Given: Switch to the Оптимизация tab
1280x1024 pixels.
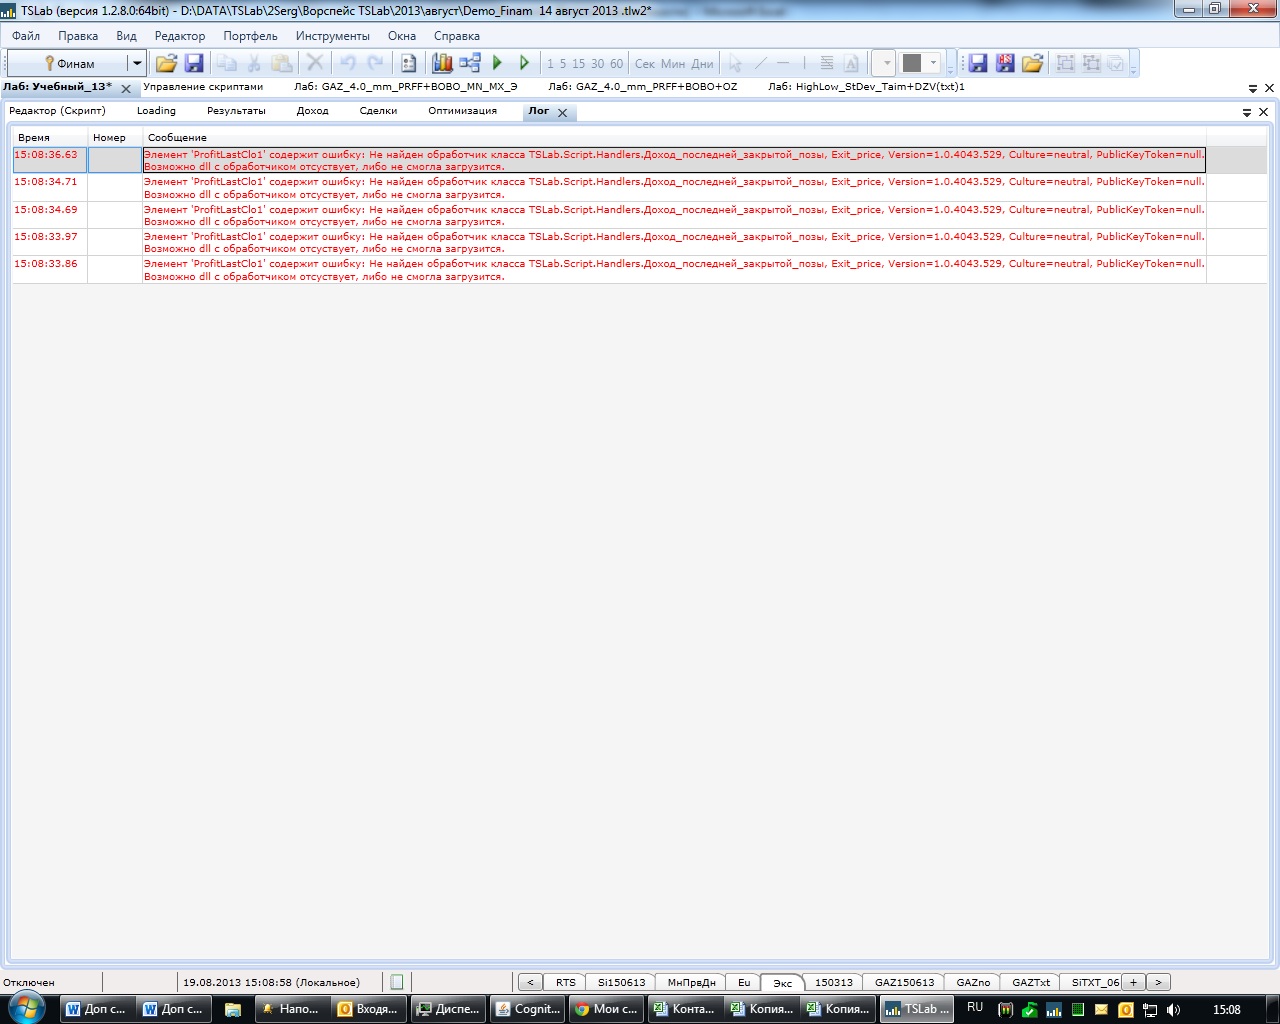Looking at the screenshot, I should tap(462, 111).
